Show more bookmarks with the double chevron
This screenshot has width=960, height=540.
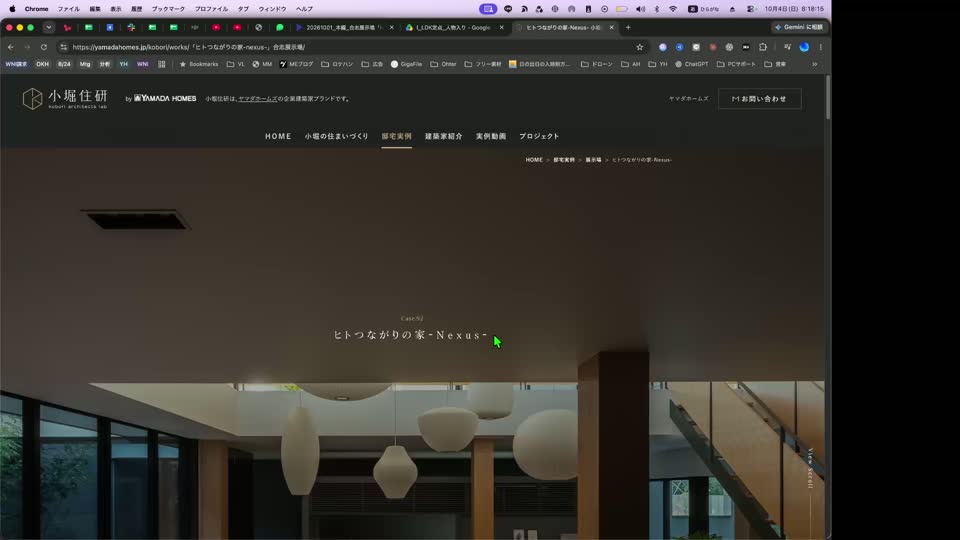(x=814, y=64)
